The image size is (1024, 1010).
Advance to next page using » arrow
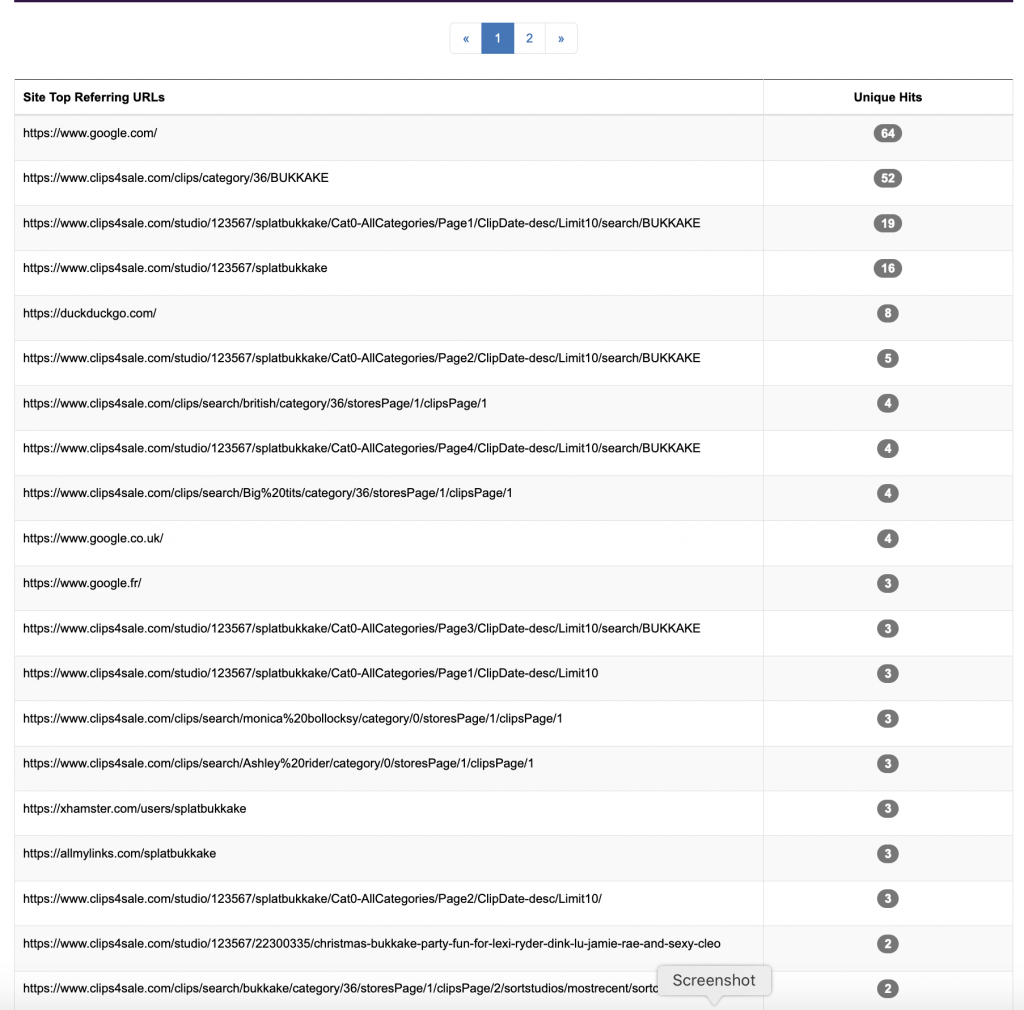tap(561, 39)
